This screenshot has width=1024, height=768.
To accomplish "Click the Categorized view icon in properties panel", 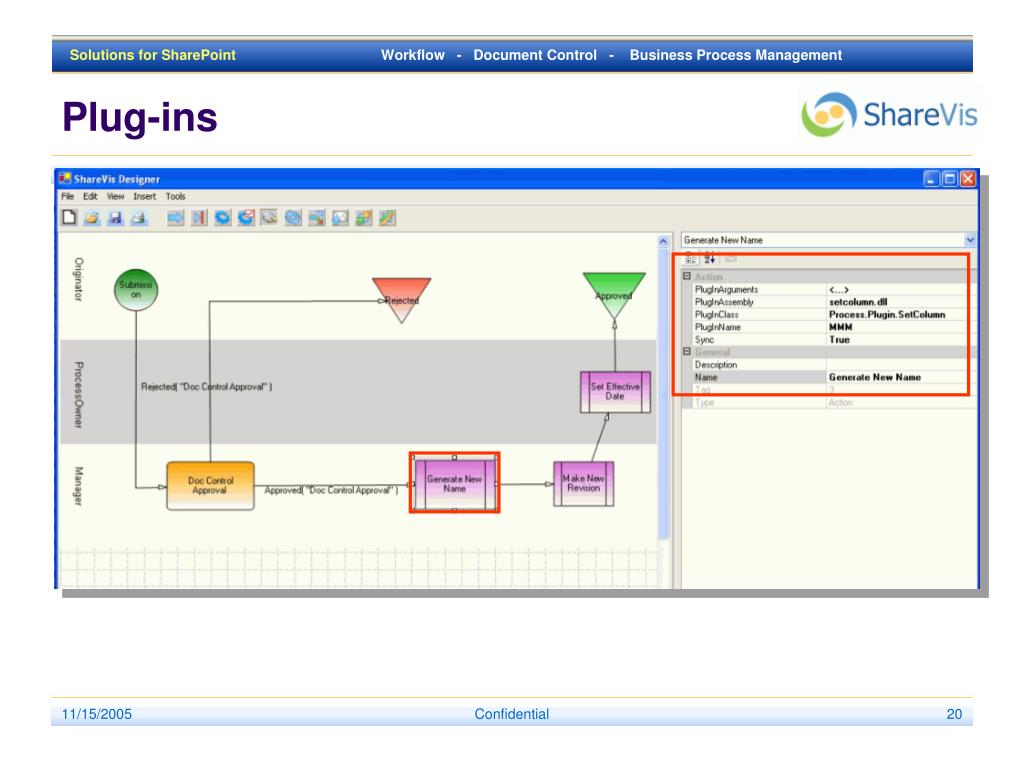I will click(x=690, y=259).
